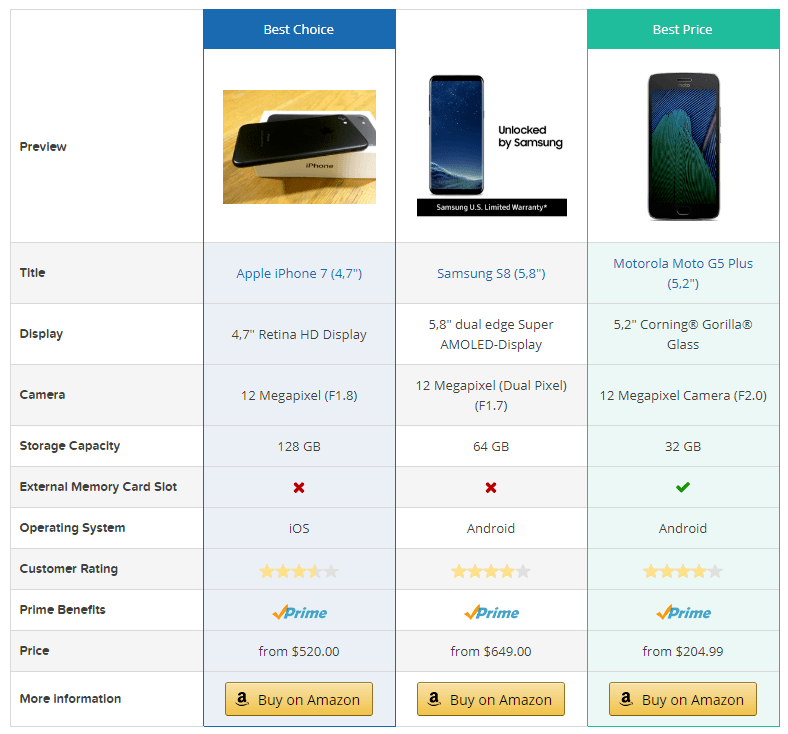Image resolution: width=788 pixels, height=734 pixels.
Task: Click the Samsung S8 customer rating stars
Action: coord(491,571)
